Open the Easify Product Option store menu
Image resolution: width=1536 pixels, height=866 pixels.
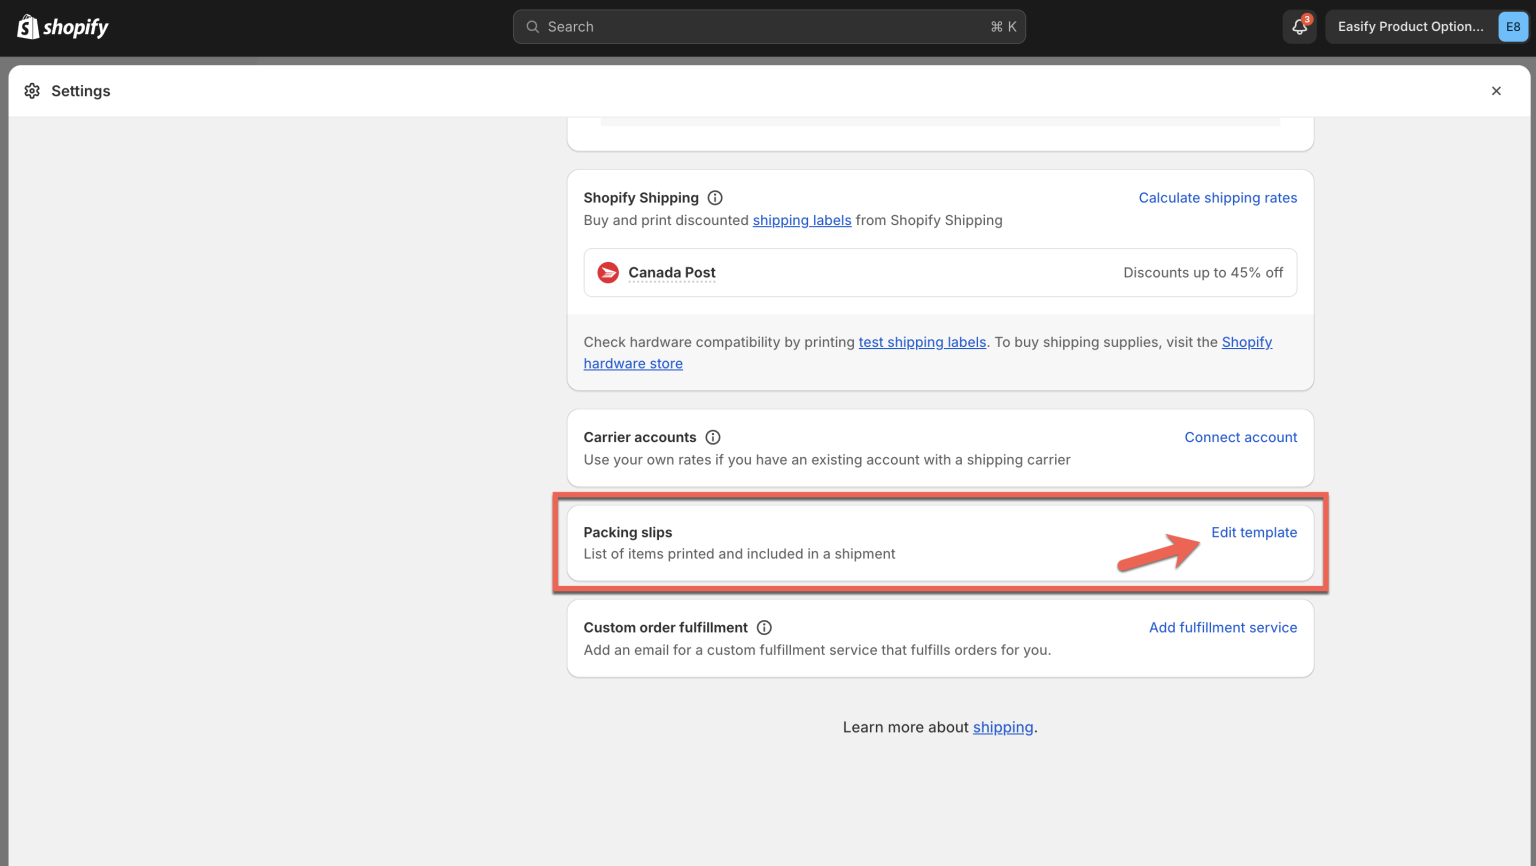[x=1410, y=27]
